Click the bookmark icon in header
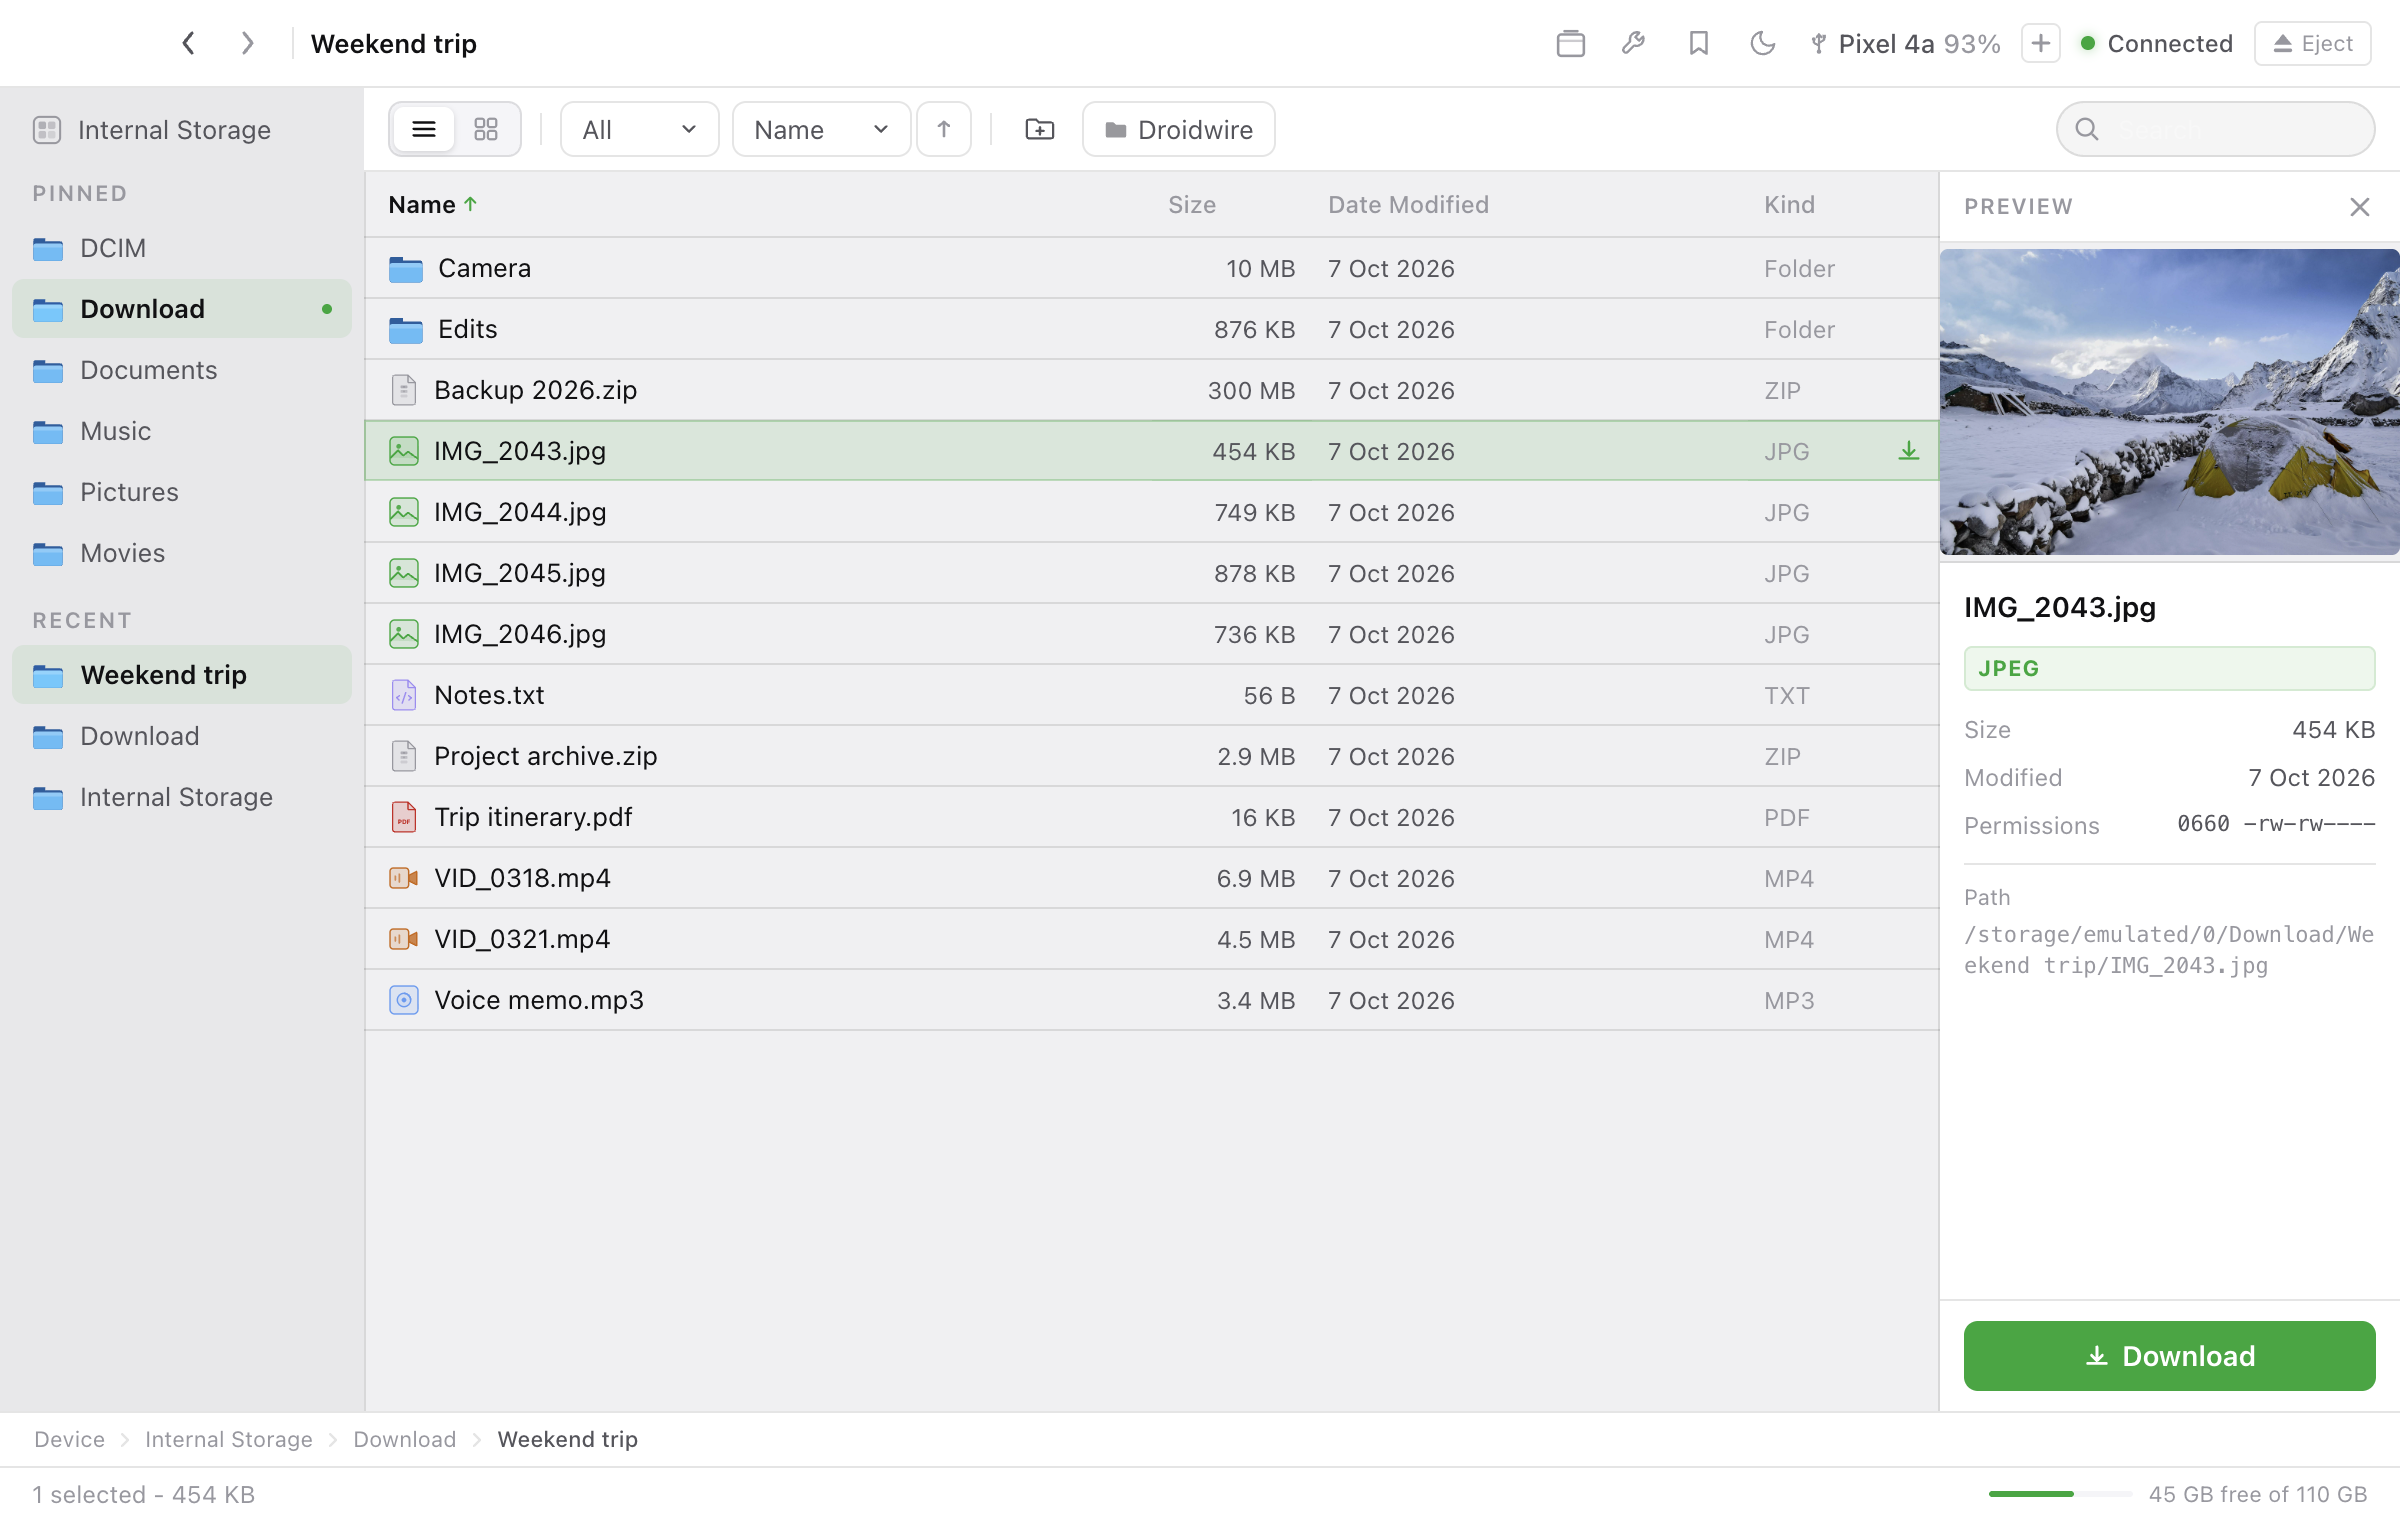 click(x=1698, y=43)
